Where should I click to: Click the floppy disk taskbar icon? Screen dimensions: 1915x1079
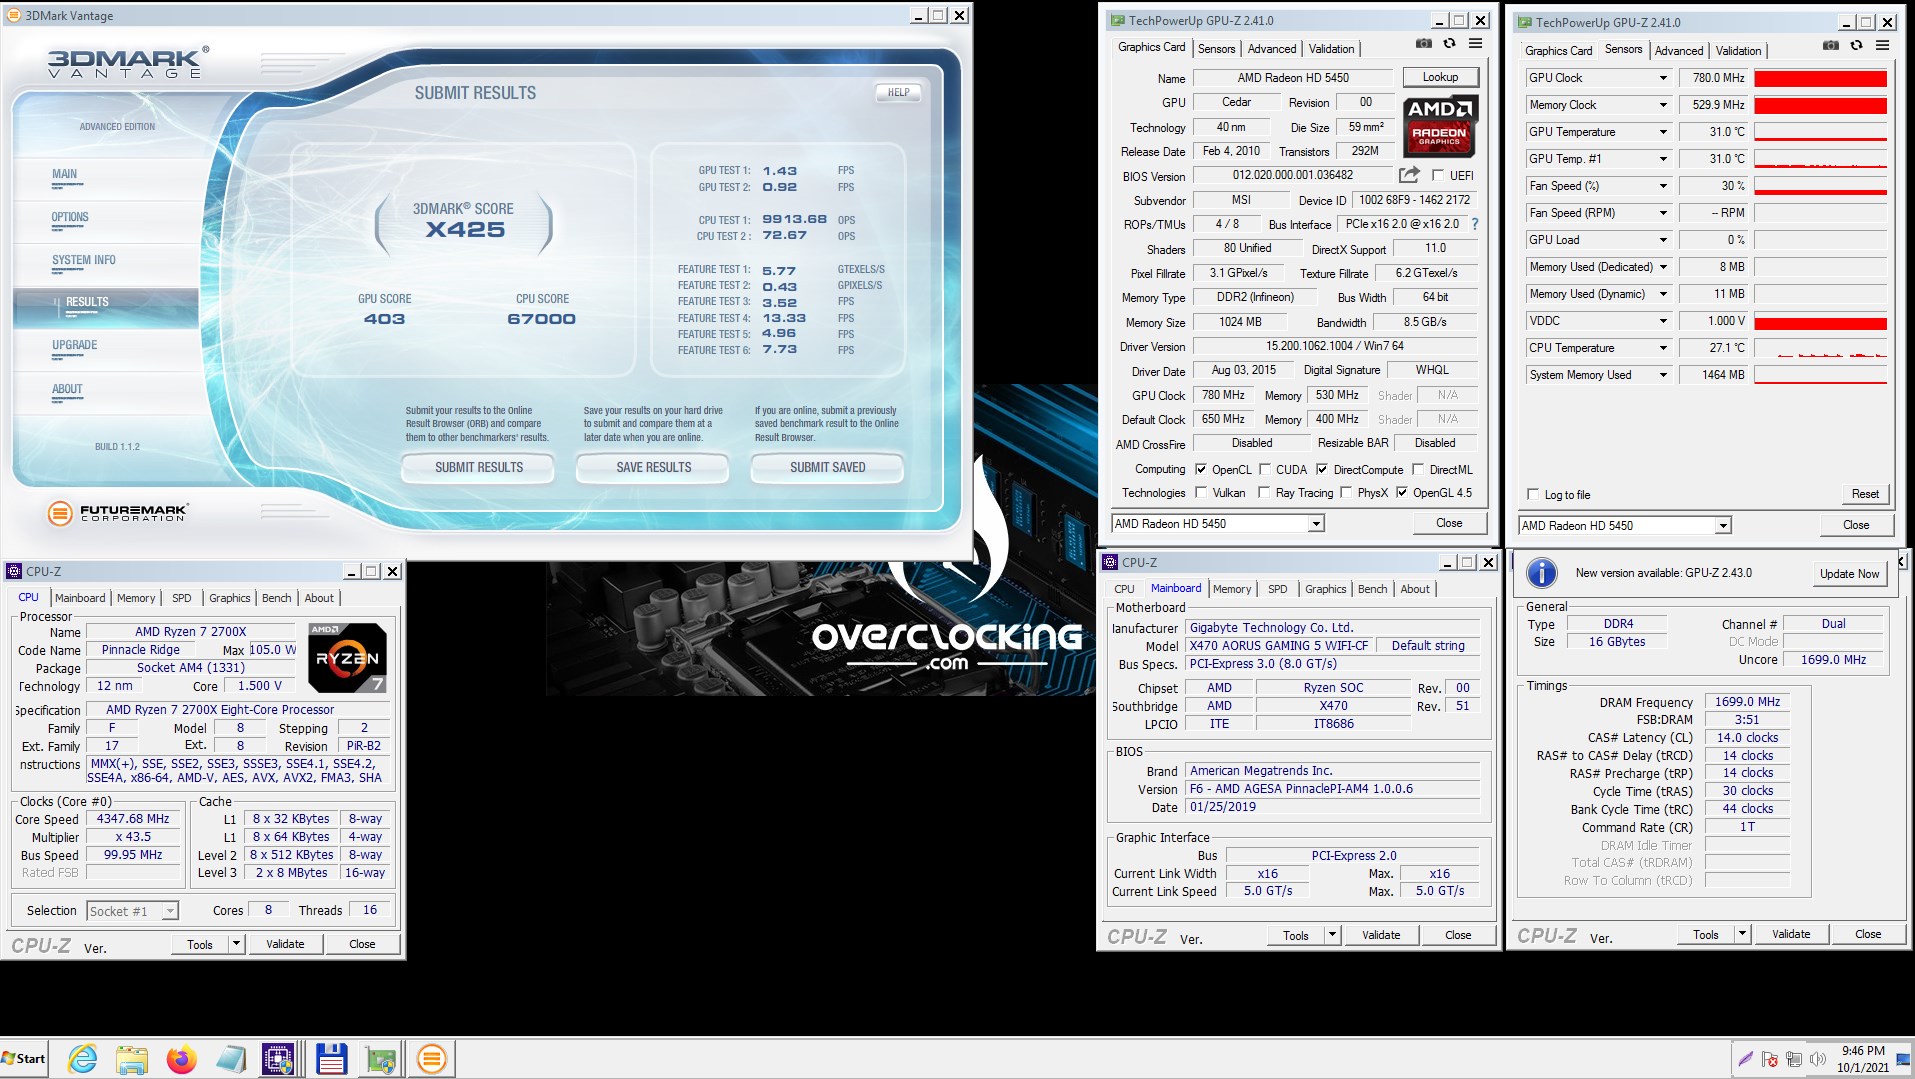[x=331, y=1059]
